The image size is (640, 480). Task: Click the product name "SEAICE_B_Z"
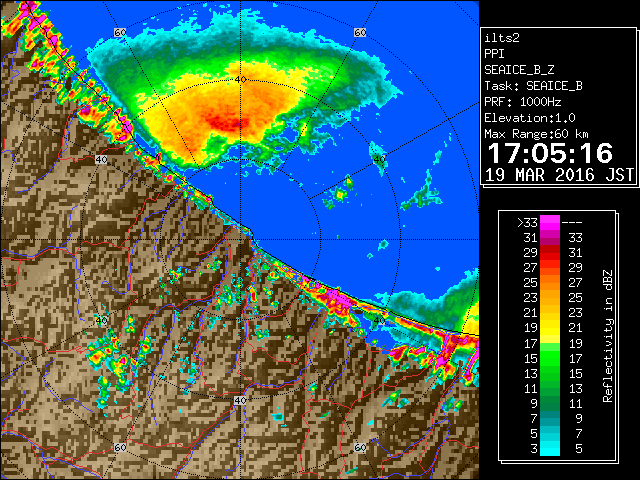519,70
